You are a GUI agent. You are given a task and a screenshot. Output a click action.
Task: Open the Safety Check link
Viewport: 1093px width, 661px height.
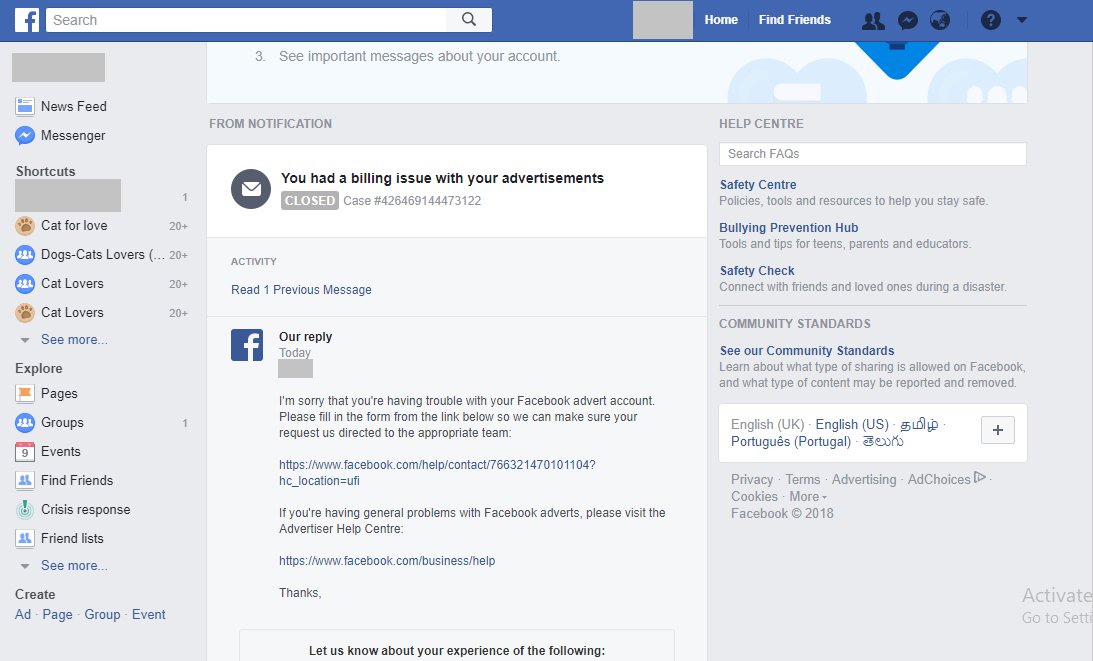(x=756, y=271)
